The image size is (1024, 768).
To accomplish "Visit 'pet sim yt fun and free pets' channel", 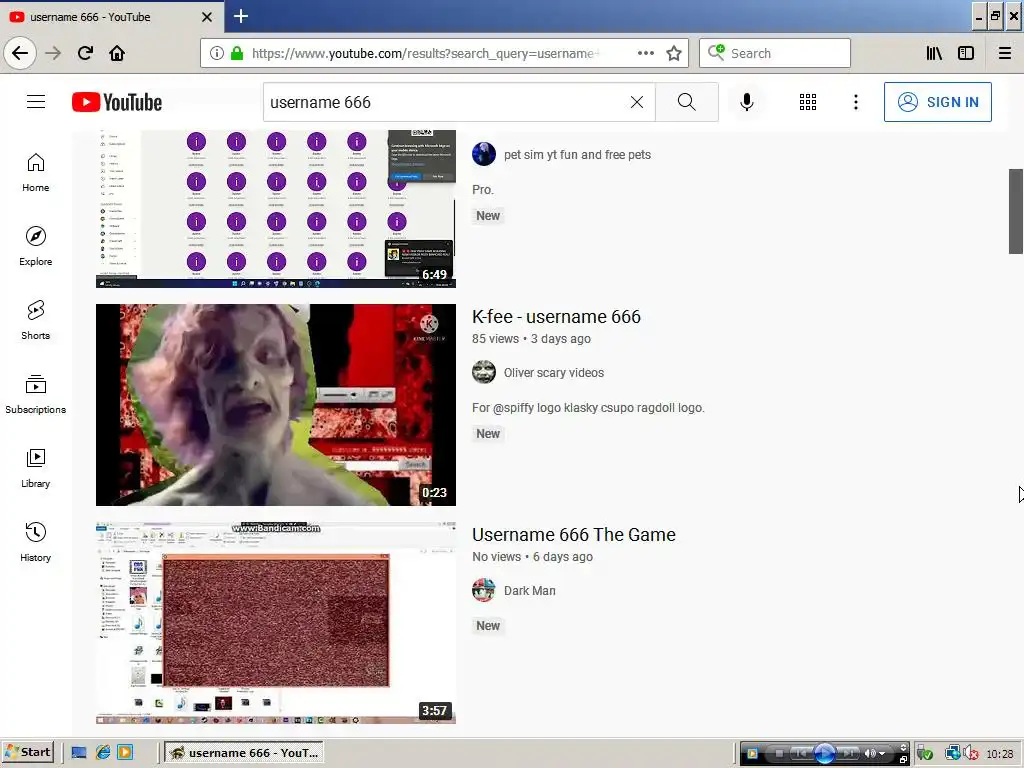I will pos(577,155).
